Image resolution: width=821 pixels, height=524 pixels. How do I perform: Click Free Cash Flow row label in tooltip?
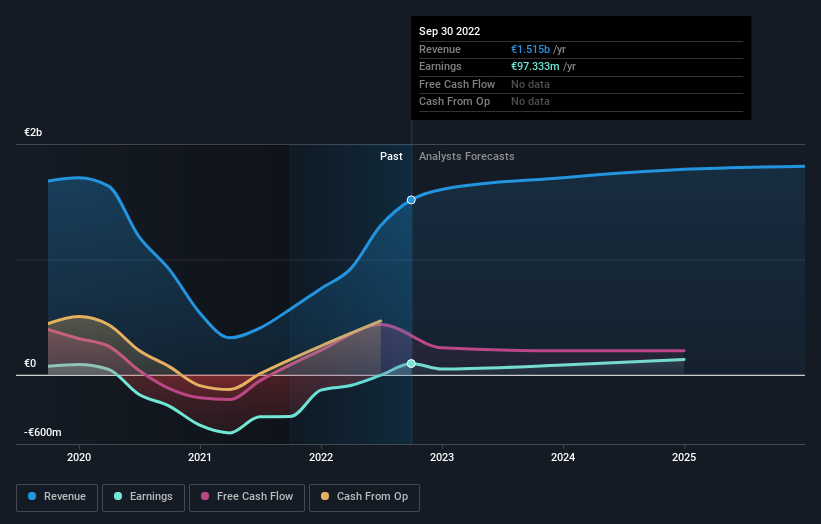[x=457, y=84]
